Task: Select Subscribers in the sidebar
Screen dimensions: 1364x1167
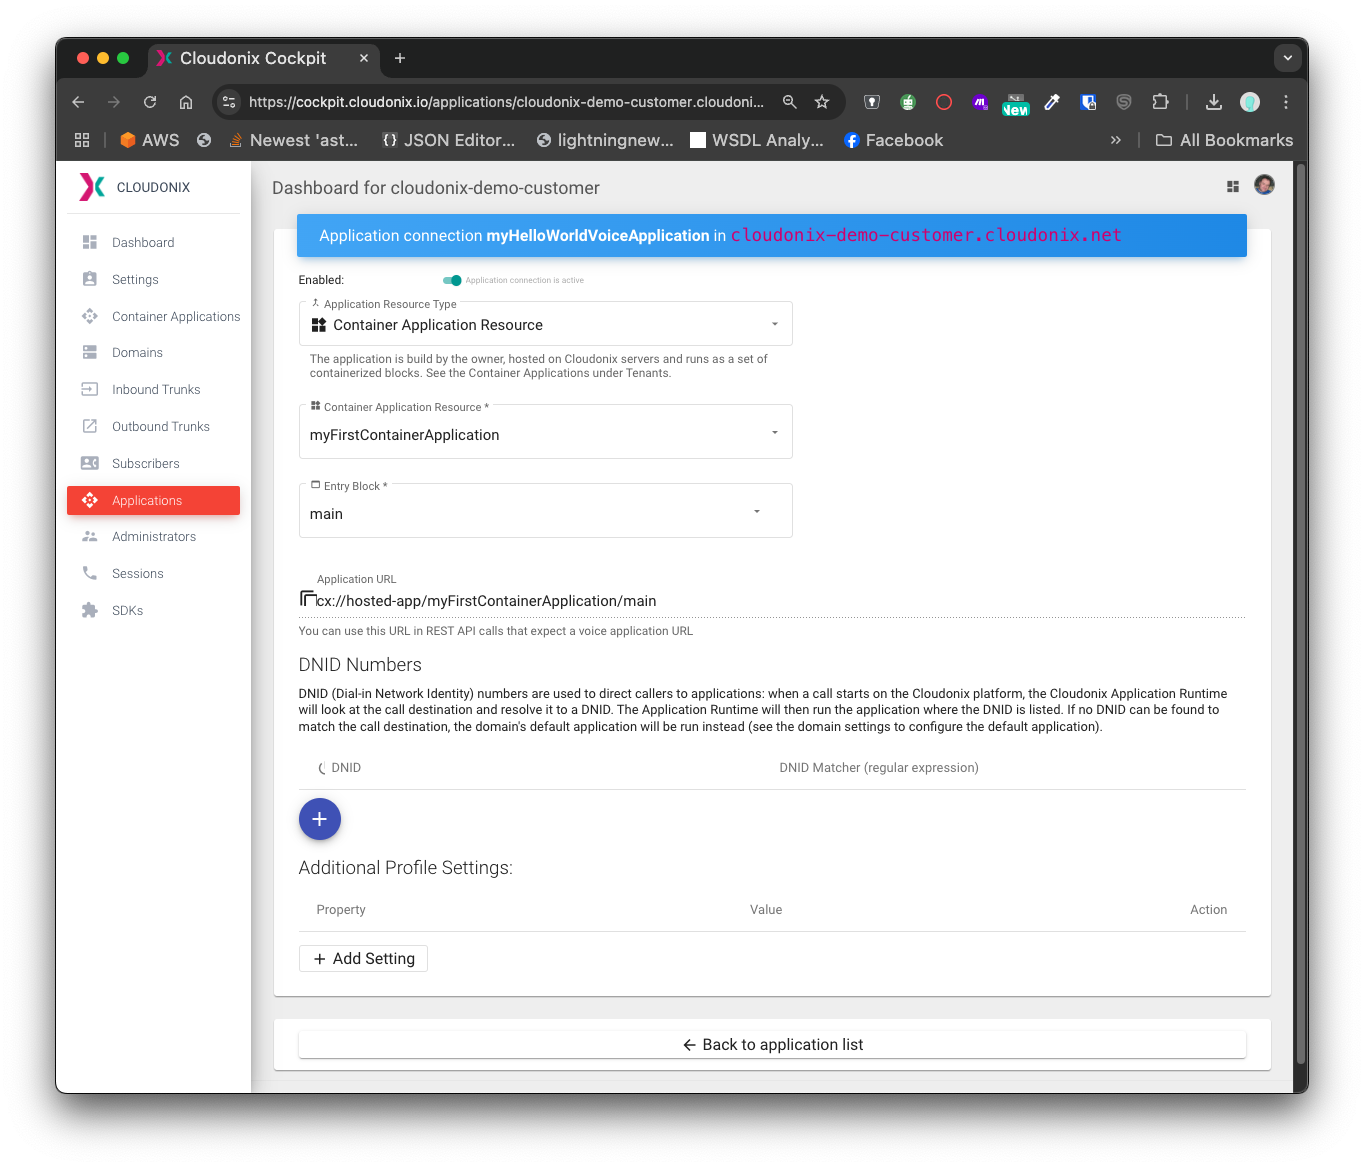Action: pos(146,464)
